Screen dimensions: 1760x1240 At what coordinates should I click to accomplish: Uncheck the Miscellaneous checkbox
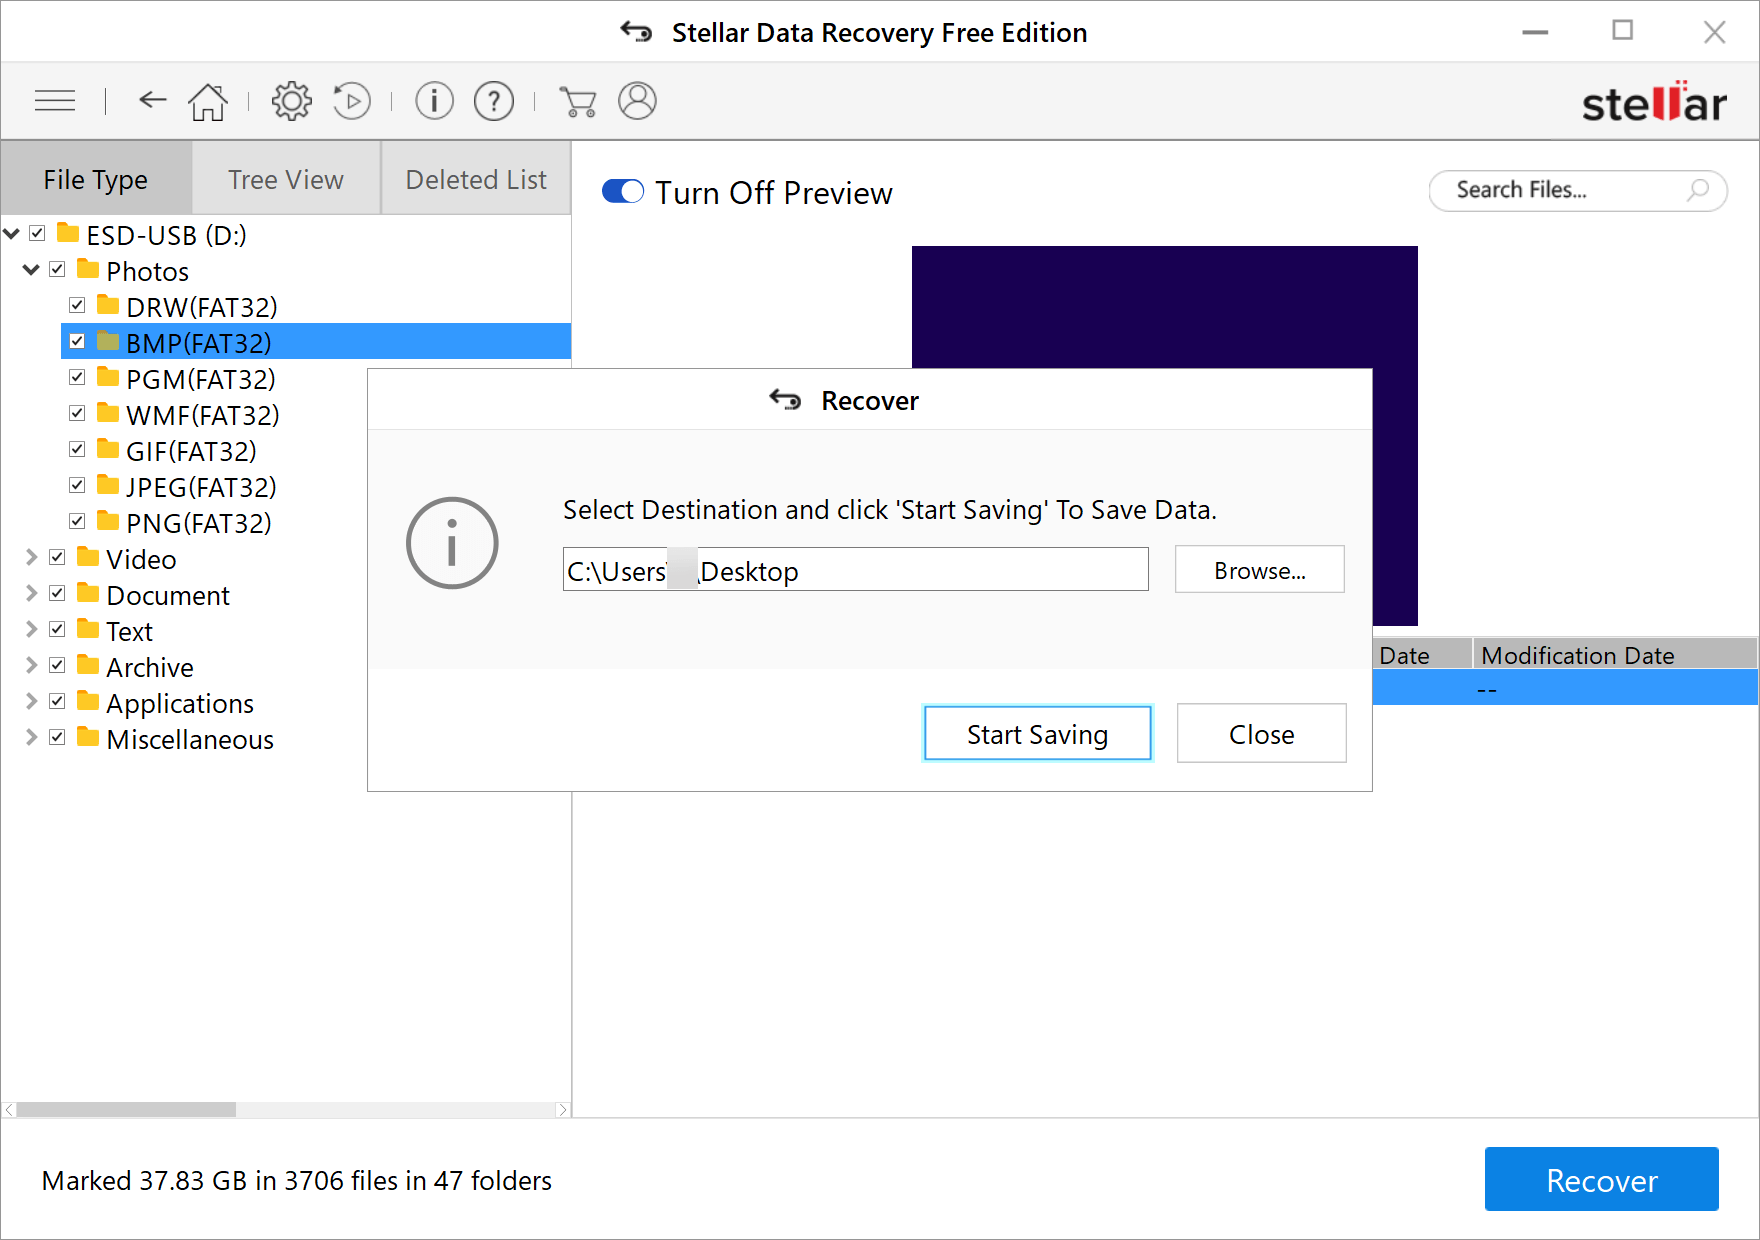click(x=57, y=737)
